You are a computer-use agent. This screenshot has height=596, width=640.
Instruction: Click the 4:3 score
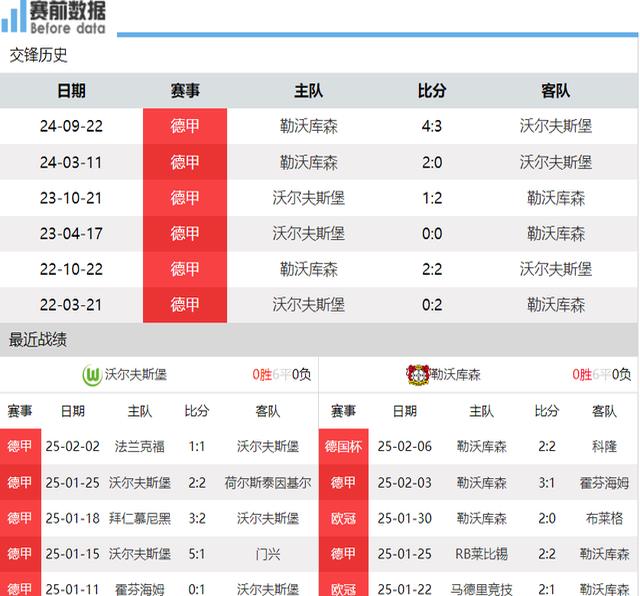(x=432, y=126)
